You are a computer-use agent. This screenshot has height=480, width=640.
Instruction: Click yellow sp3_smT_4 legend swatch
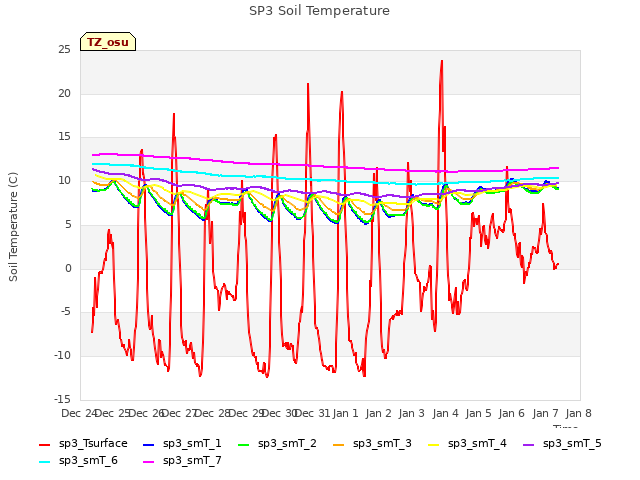tap(434, 445)
